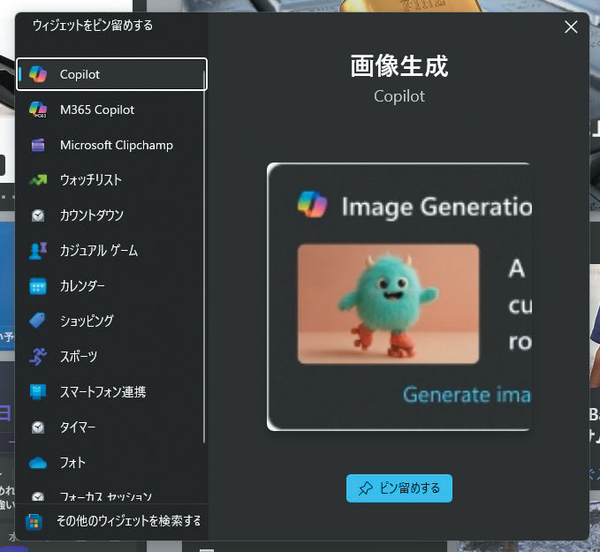Click the Copilot logo in preview card
Screen dimensions: 600x552
[x=312, y=205]
